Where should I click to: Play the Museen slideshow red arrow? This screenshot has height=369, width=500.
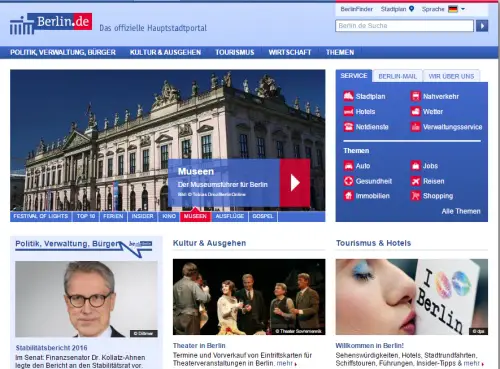(295, 183)
